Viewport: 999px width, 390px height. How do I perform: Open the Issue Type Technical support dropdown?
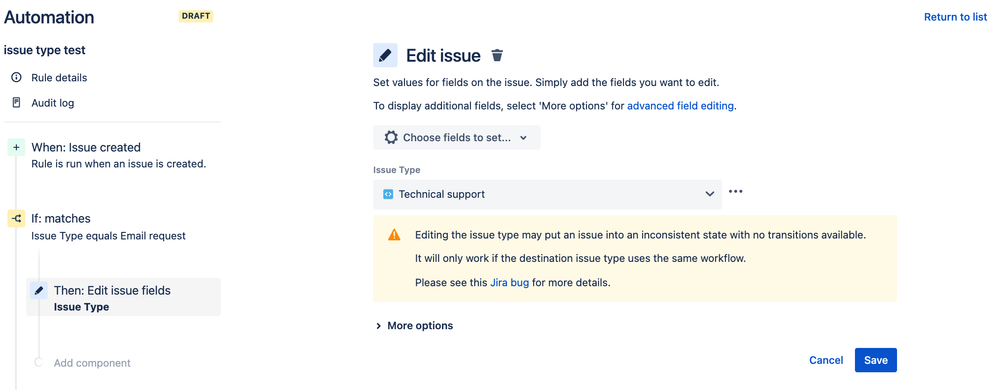pos(547,194)
